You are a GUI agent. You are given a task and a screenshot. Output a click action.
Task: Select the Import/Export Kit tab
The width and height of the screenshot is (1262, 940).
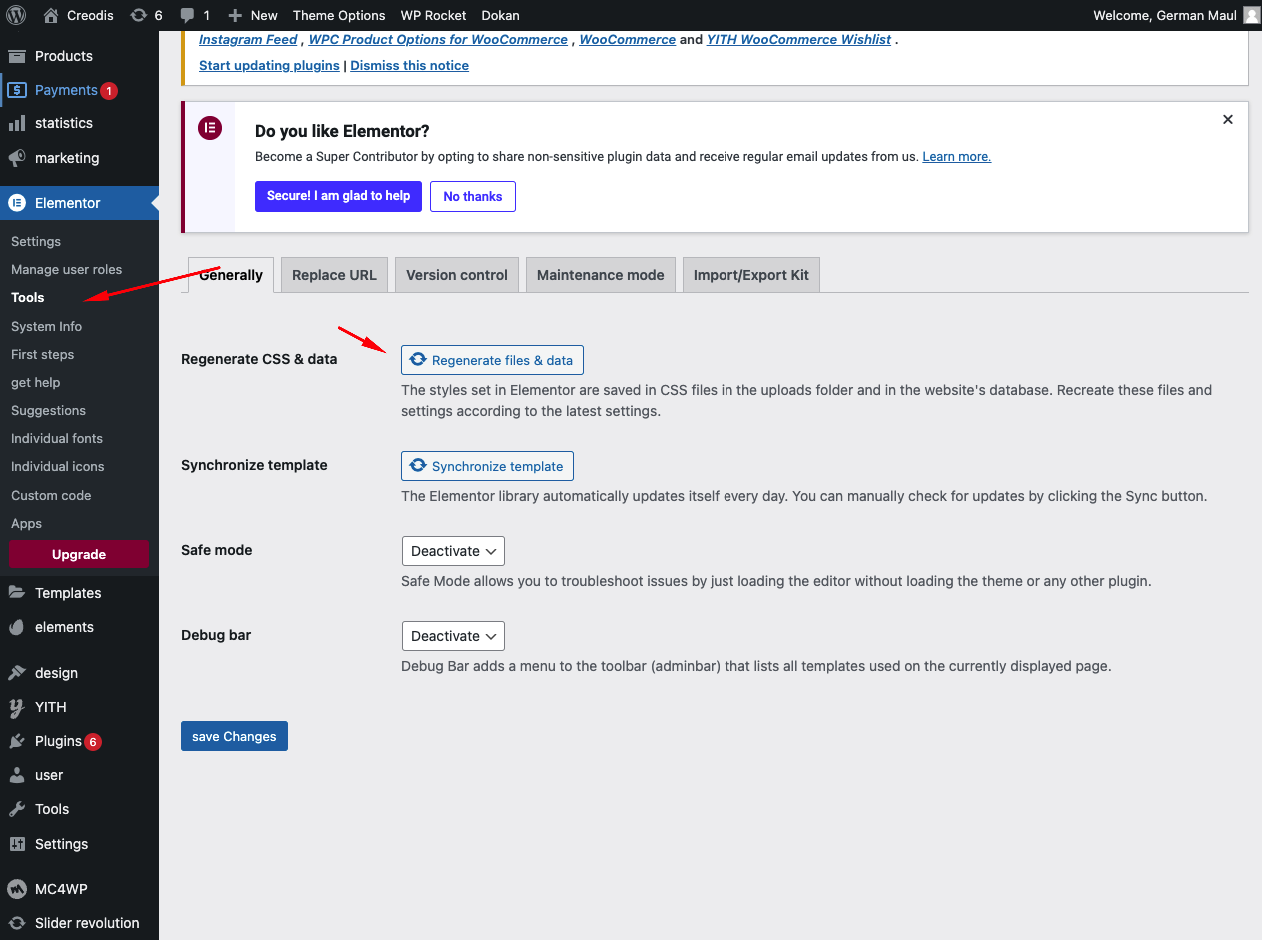[751, 275]
